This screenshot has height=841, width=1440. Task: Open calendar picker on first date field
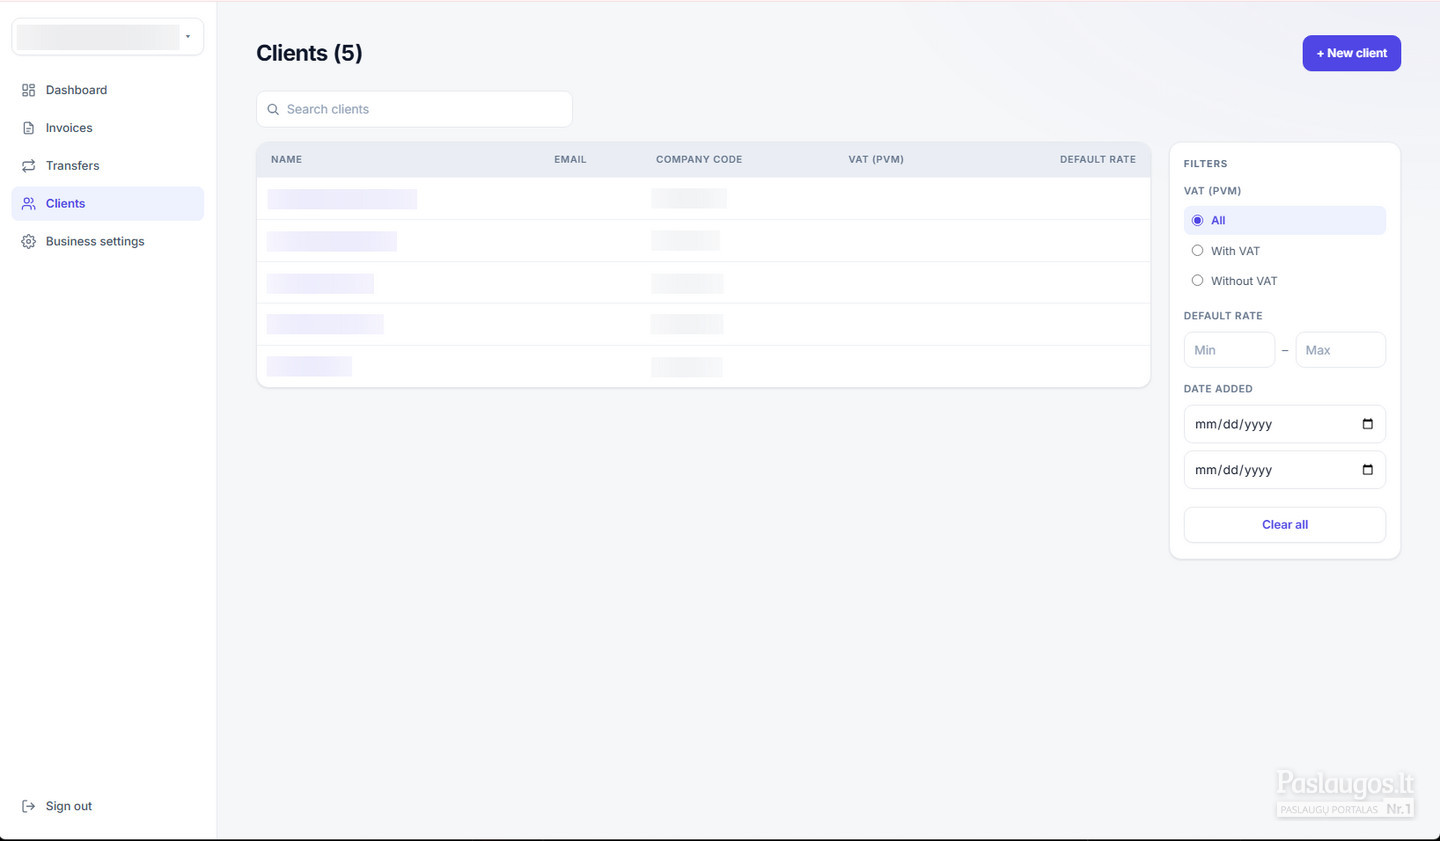[1367, 424]
